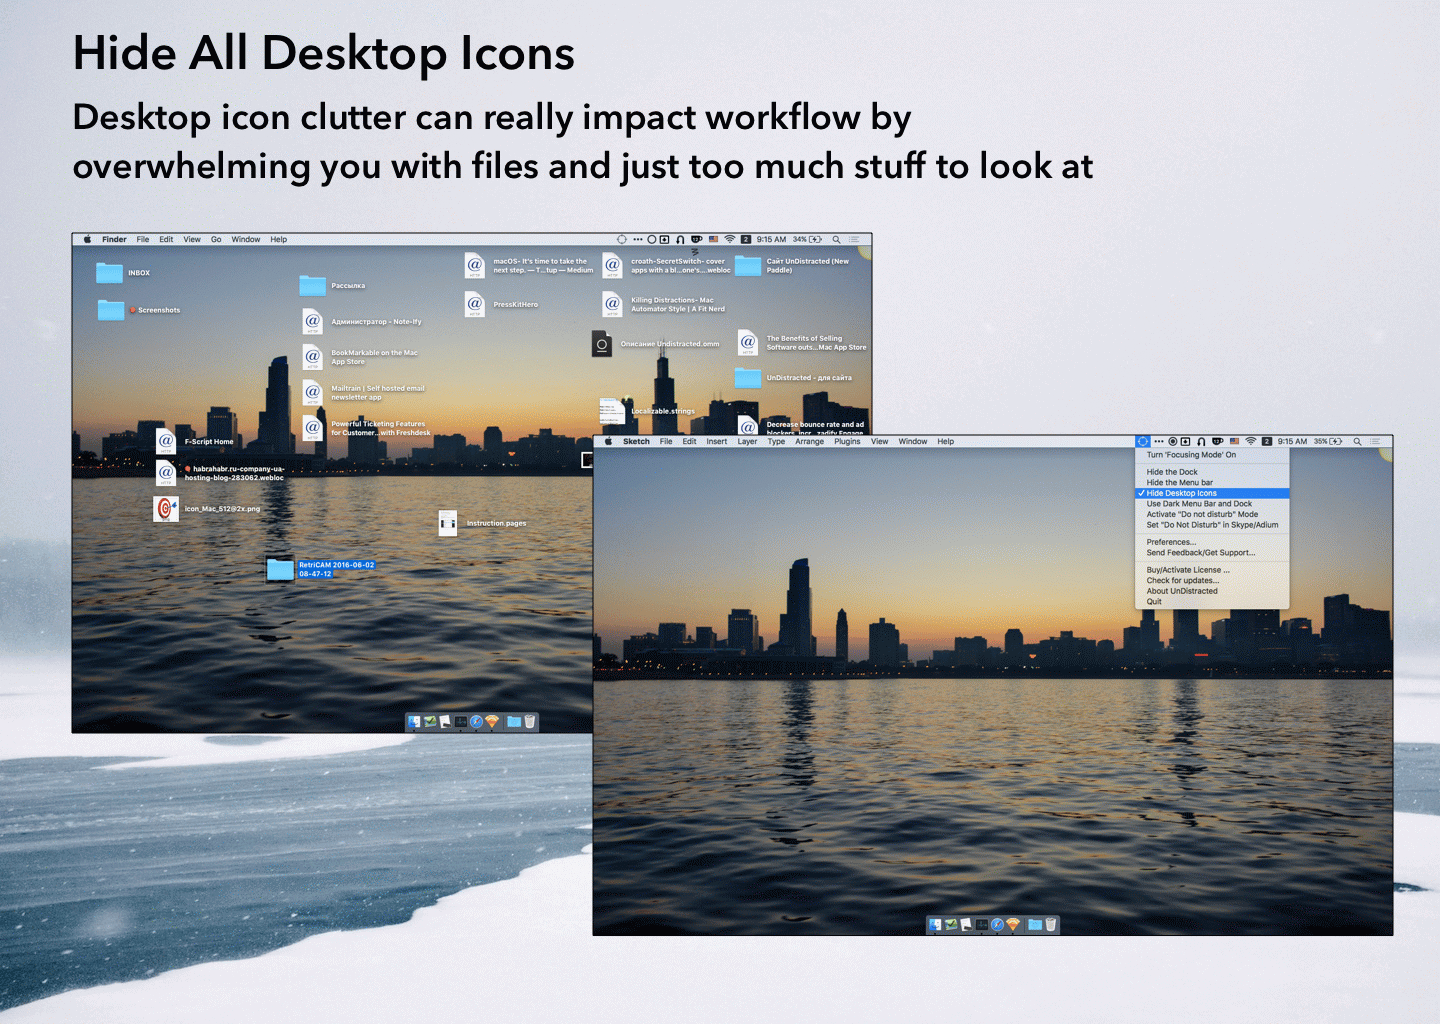Screen dimensions: 1440x1024
Task: Quit UnDistracted from the menu
Action: tap(1212, 601)
